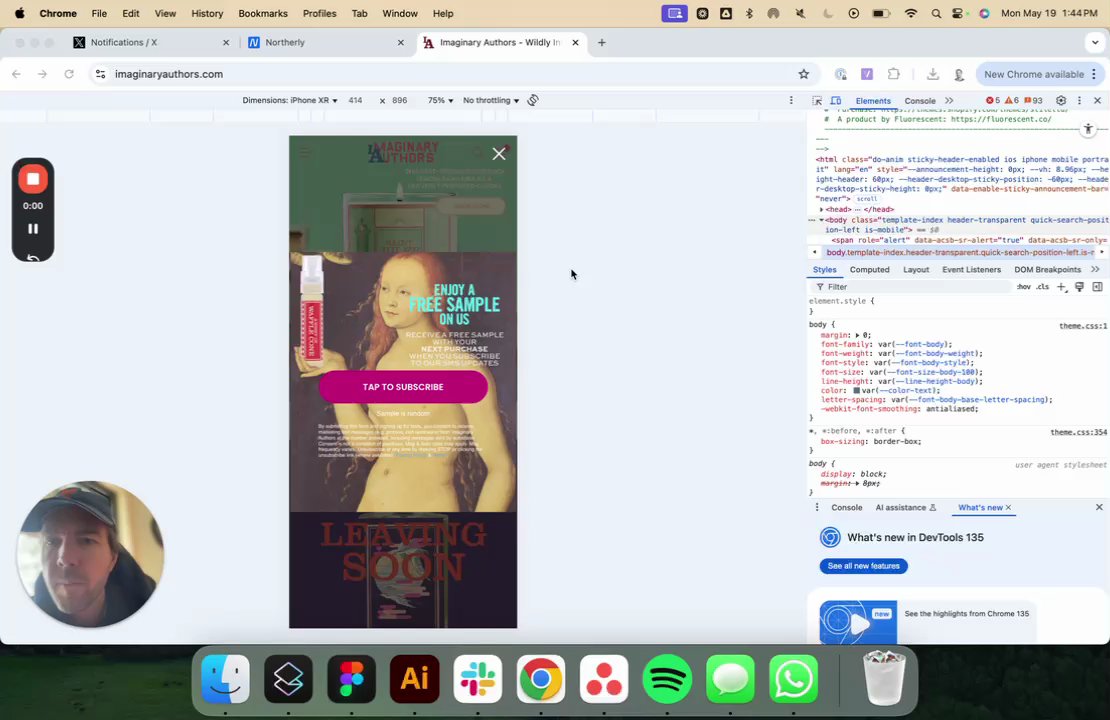Play the Chrome 135 highlights video thumbnail

click(x=858, y=623)
